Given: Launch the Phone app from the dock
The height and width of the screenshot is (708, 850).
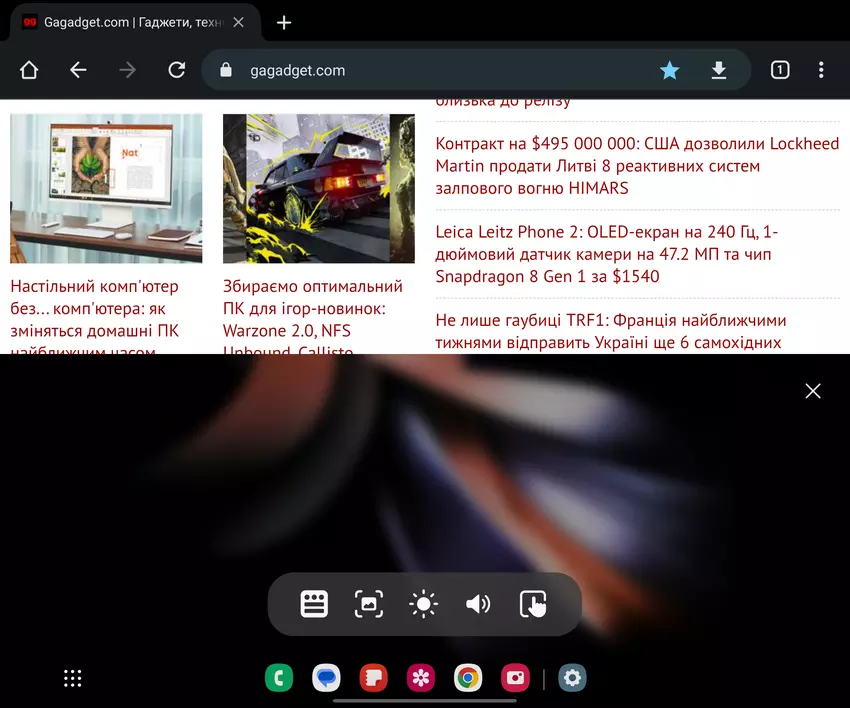Looking at the screenshot, I should (x=279, y=678).
